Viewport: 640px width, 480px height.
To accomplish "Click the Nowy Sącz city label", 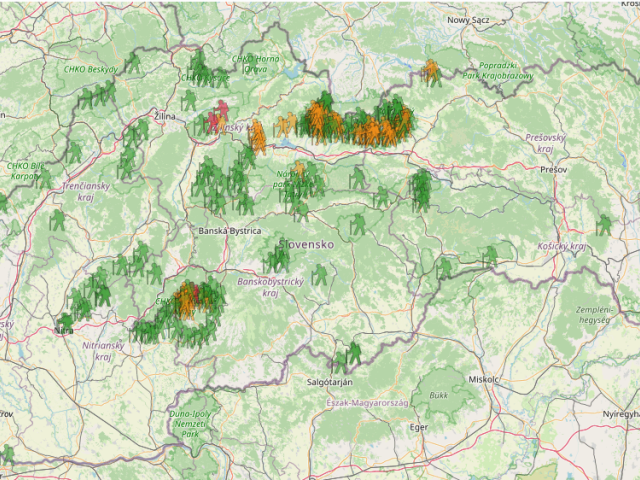I will pos(468,20).
